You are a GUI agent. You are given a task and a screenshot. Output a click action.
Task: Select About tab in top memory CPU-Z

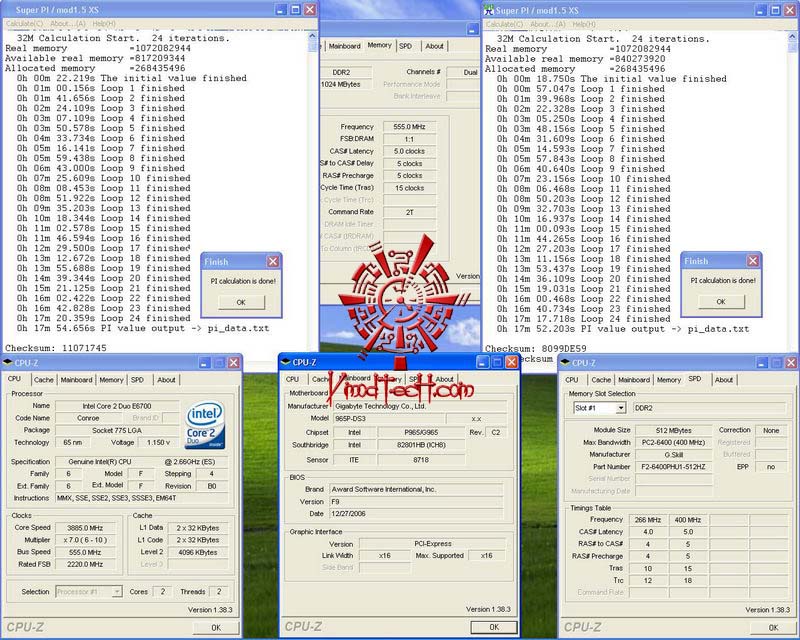435,46
